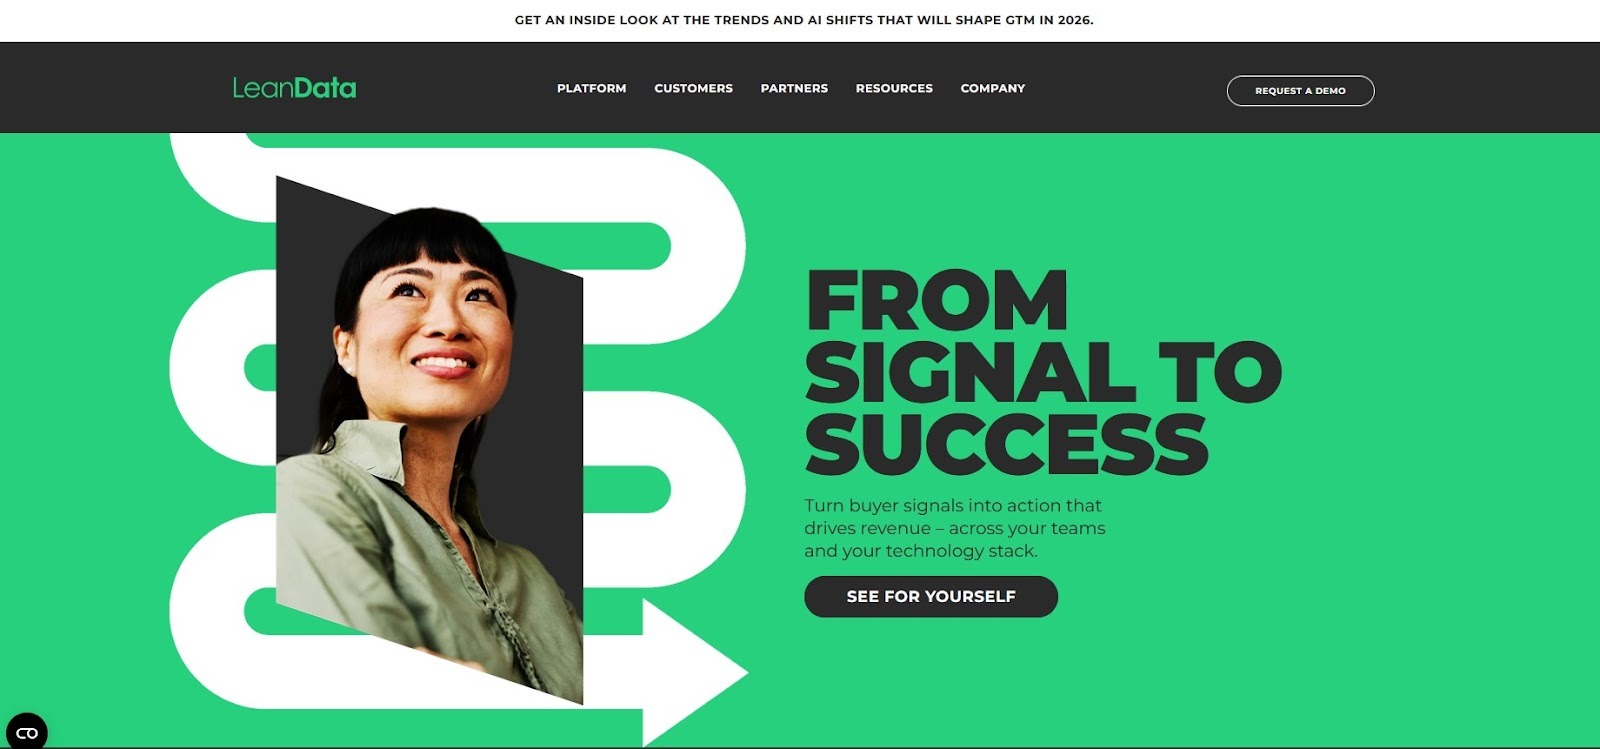Screen dimensions: 1600x749
Task: Expand the Company navigation item
Action: (992, 88)
